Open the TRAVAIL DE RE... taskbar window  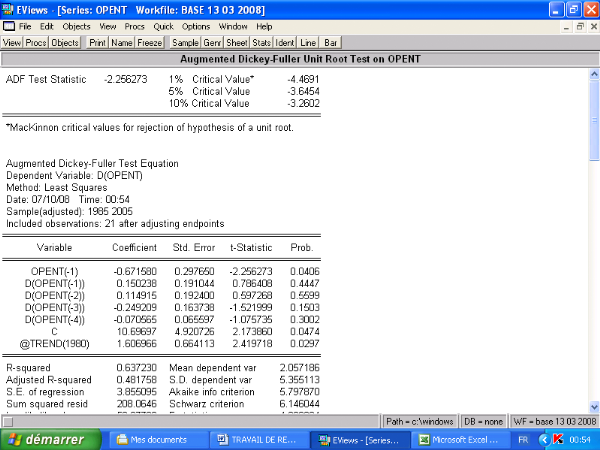pos(255,440)
